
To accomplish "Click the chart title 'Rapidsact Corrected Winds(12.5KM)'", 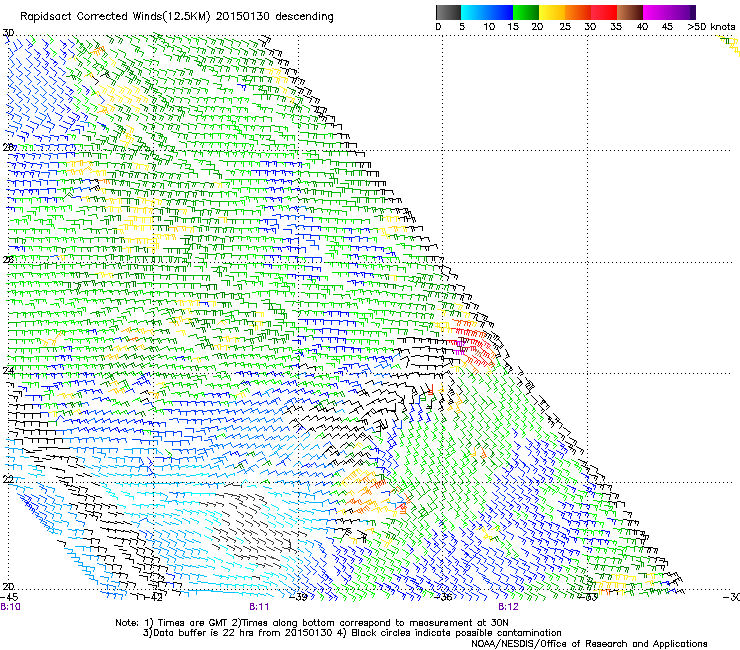I will tap(115, 17).
